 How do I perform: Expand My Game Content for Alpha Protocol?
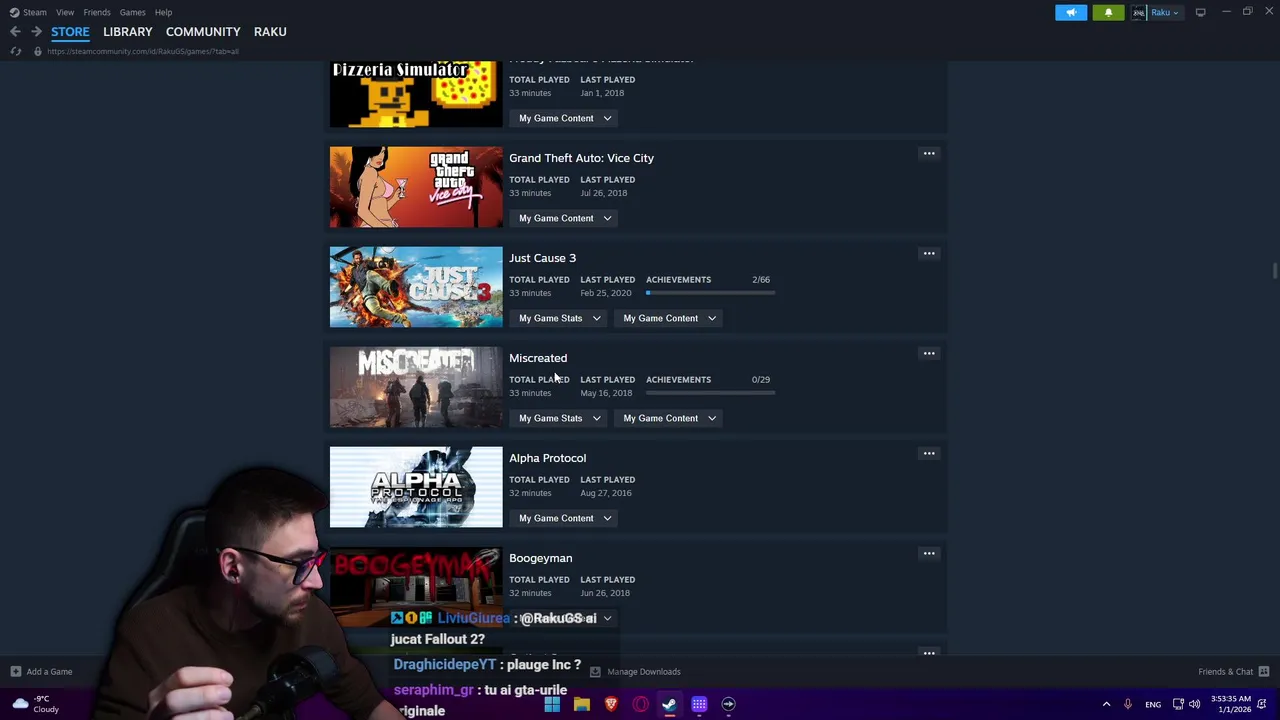tap(565, 518)
